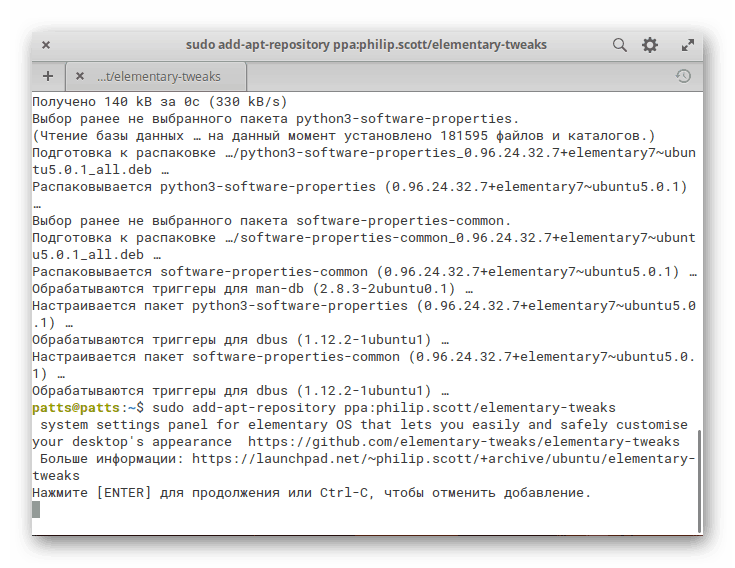Open a new terminal tab

[x=47, y=76]
